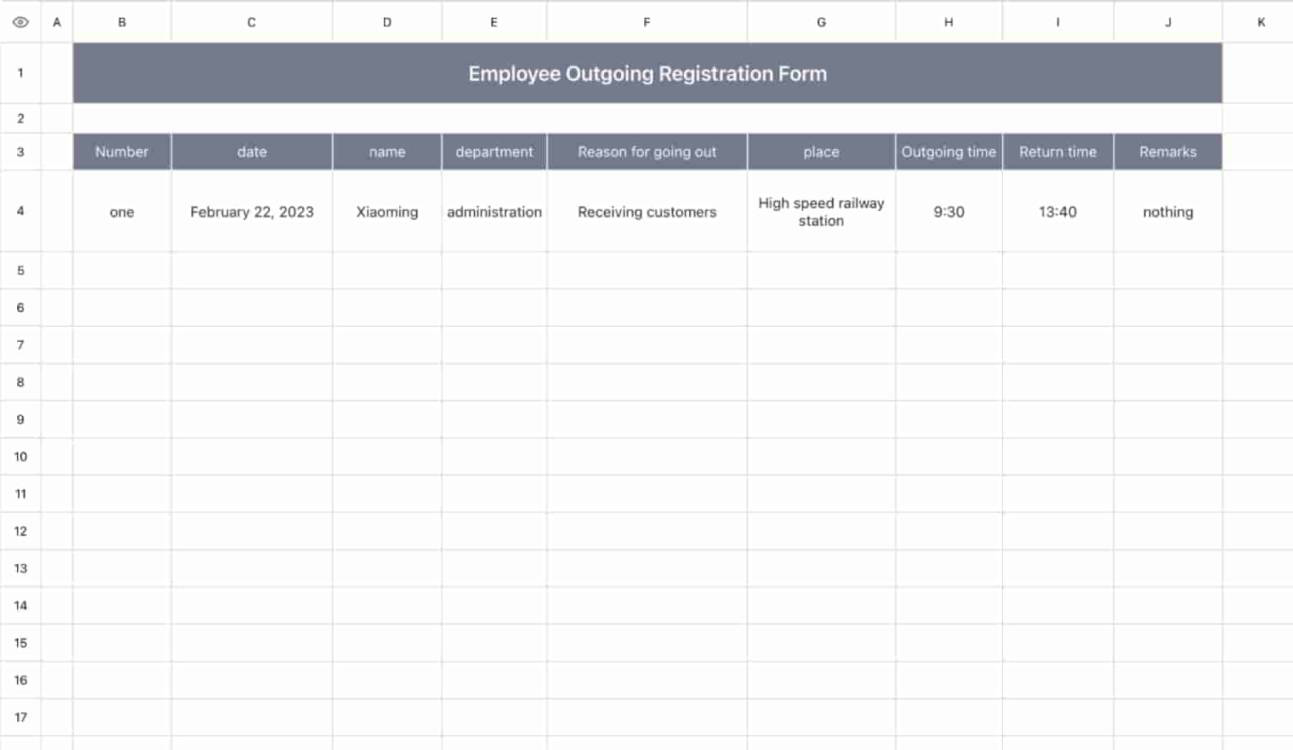The height and width of the screenshot is (750, 1293).
Task: Select the 'February 22, 2023' cell
Action: (x=252, y=211)
